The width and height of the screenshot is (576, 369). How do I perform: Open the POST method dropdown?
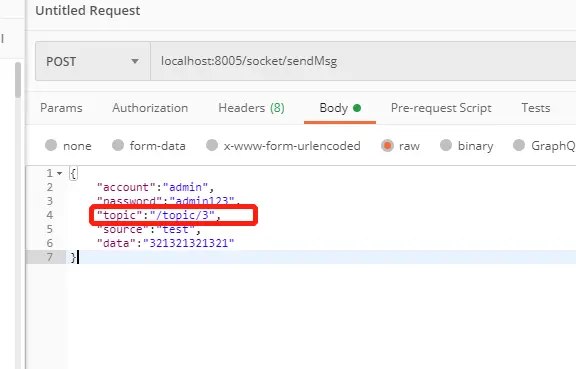(93, 61)
